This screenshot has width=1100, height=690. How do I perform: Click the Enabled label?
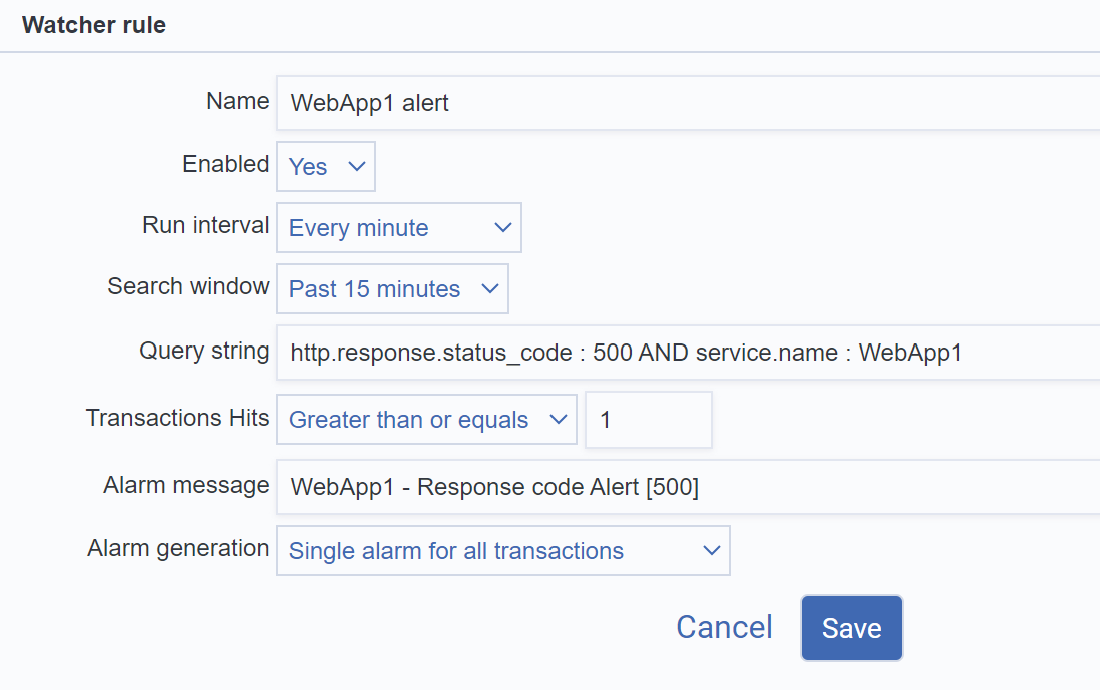[x=226, y=163]
